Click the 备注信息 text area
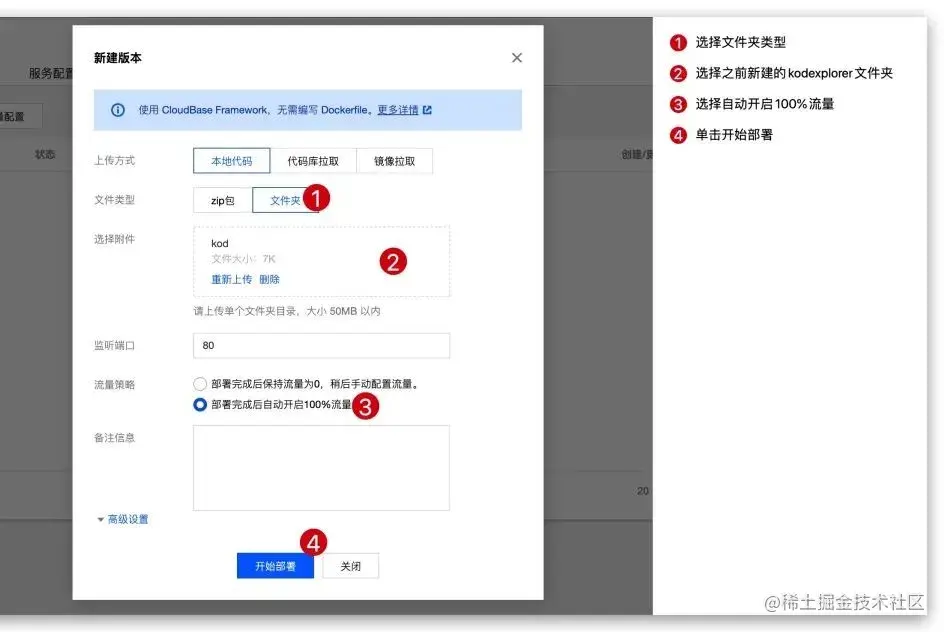 point(321,468)
